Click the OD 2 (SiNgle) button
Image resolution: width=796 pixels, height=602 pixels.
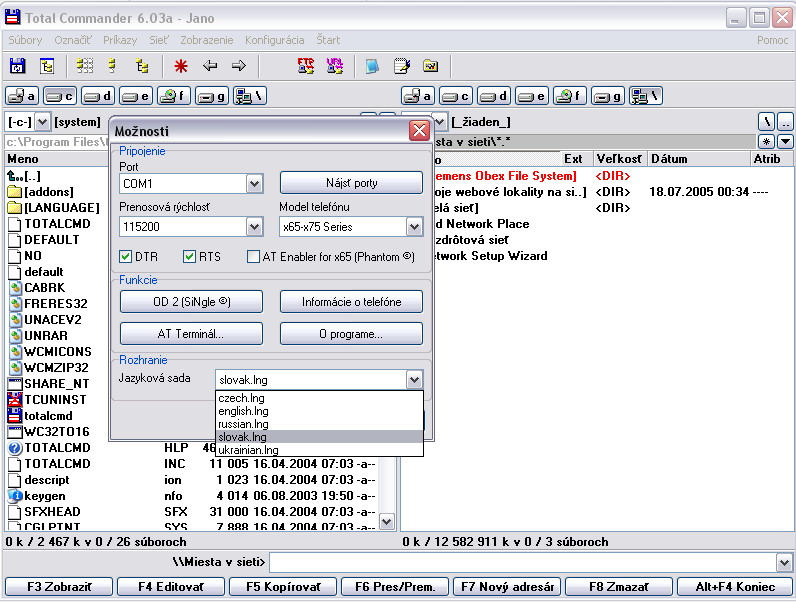tap(191, 302)
